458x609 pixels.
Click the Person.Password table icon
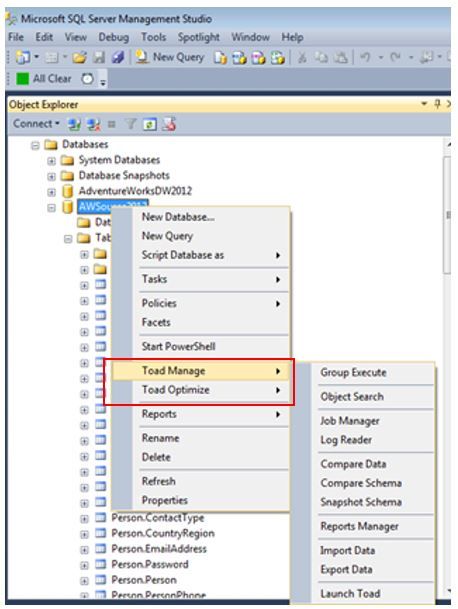tap(101, 564)
